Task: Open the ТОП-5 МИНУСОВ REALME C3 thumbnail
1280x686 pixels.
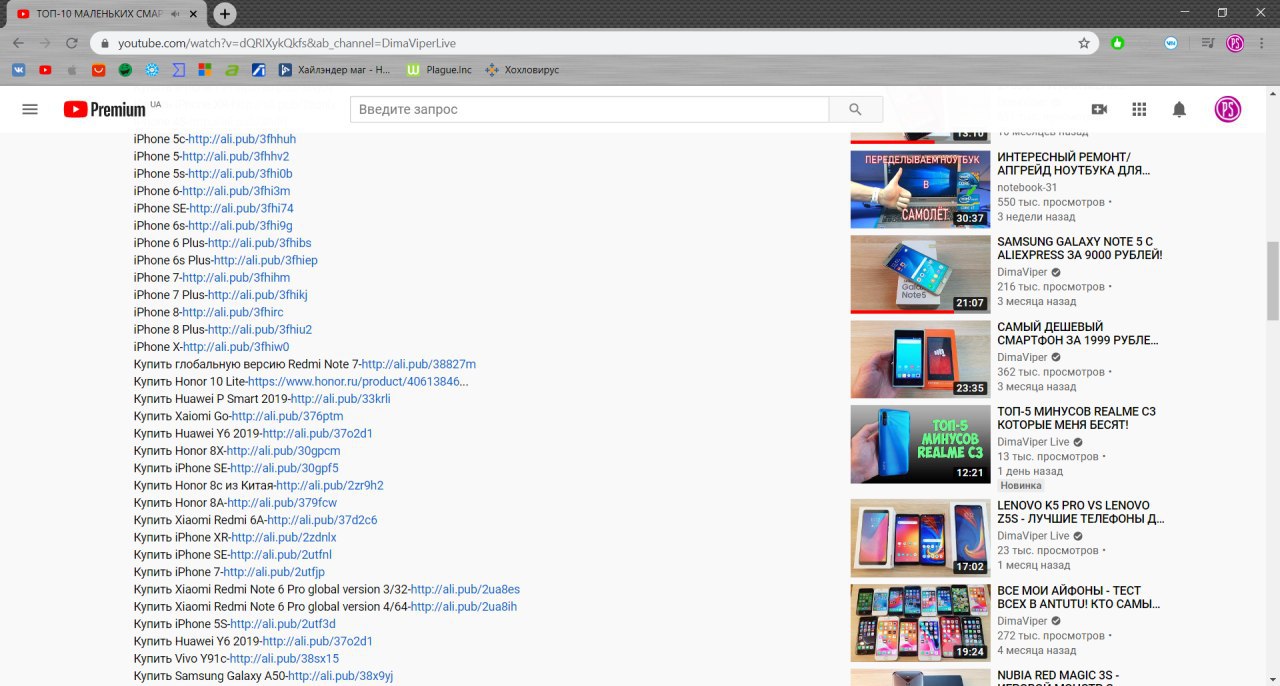Action: pyautogui.click(x=920, y=444)
